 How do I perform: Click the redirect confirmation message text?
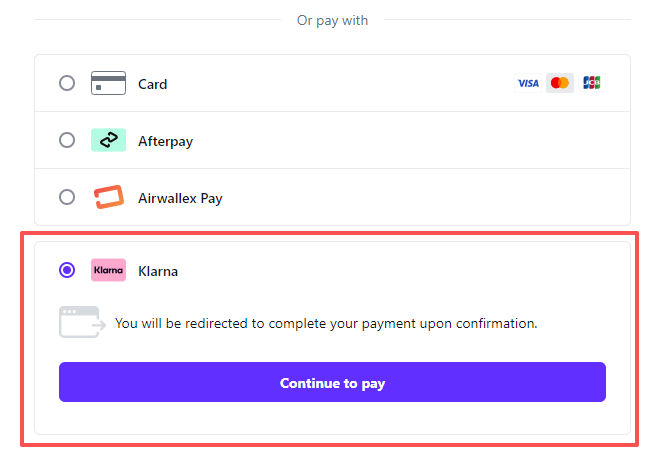(x=326, y=323)
